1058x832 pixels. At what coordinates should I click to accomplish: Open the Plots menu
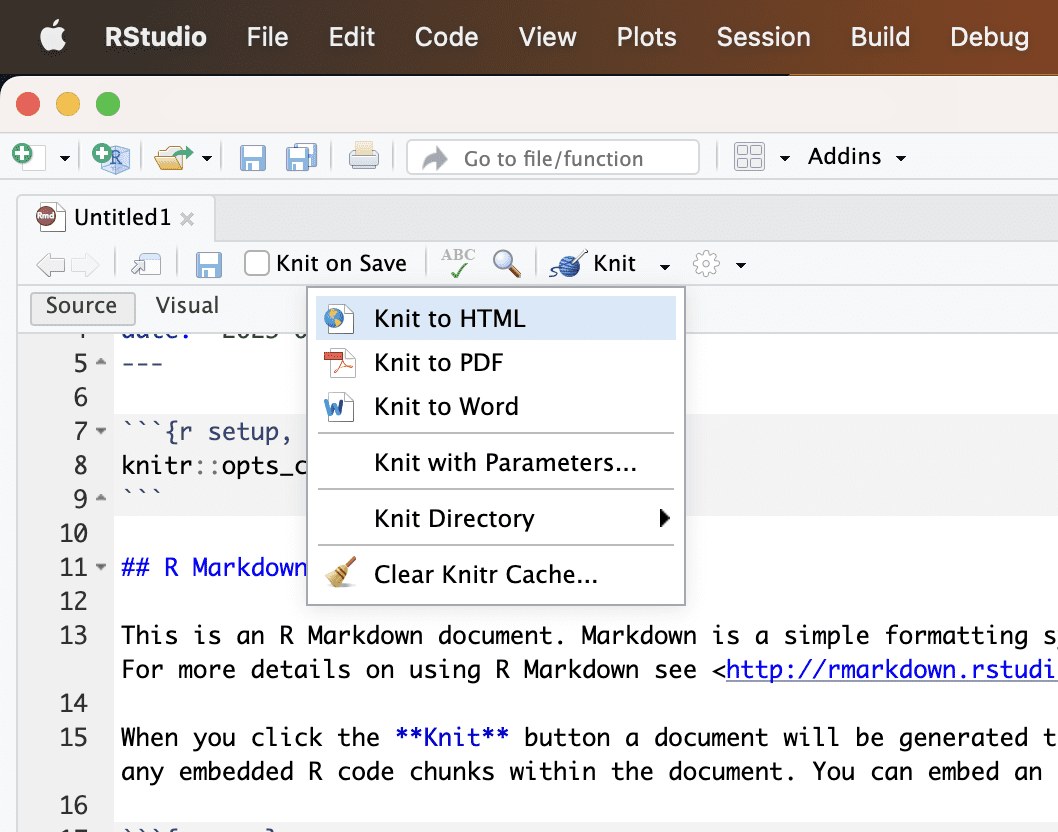pos(646,37)
